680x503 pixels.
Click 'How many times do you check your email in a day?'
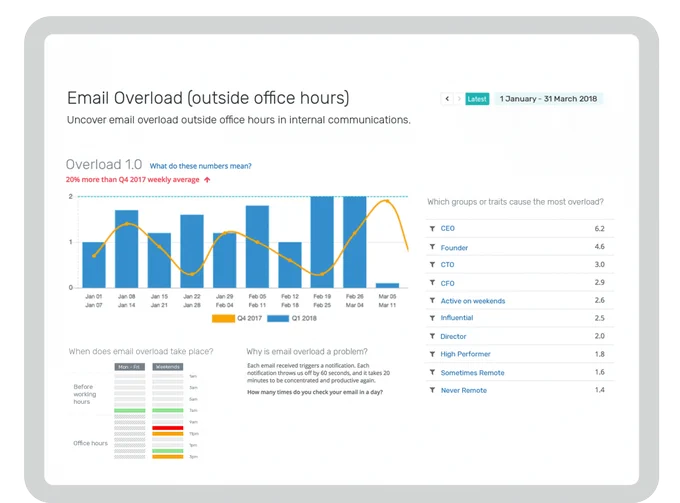[315, 392]
